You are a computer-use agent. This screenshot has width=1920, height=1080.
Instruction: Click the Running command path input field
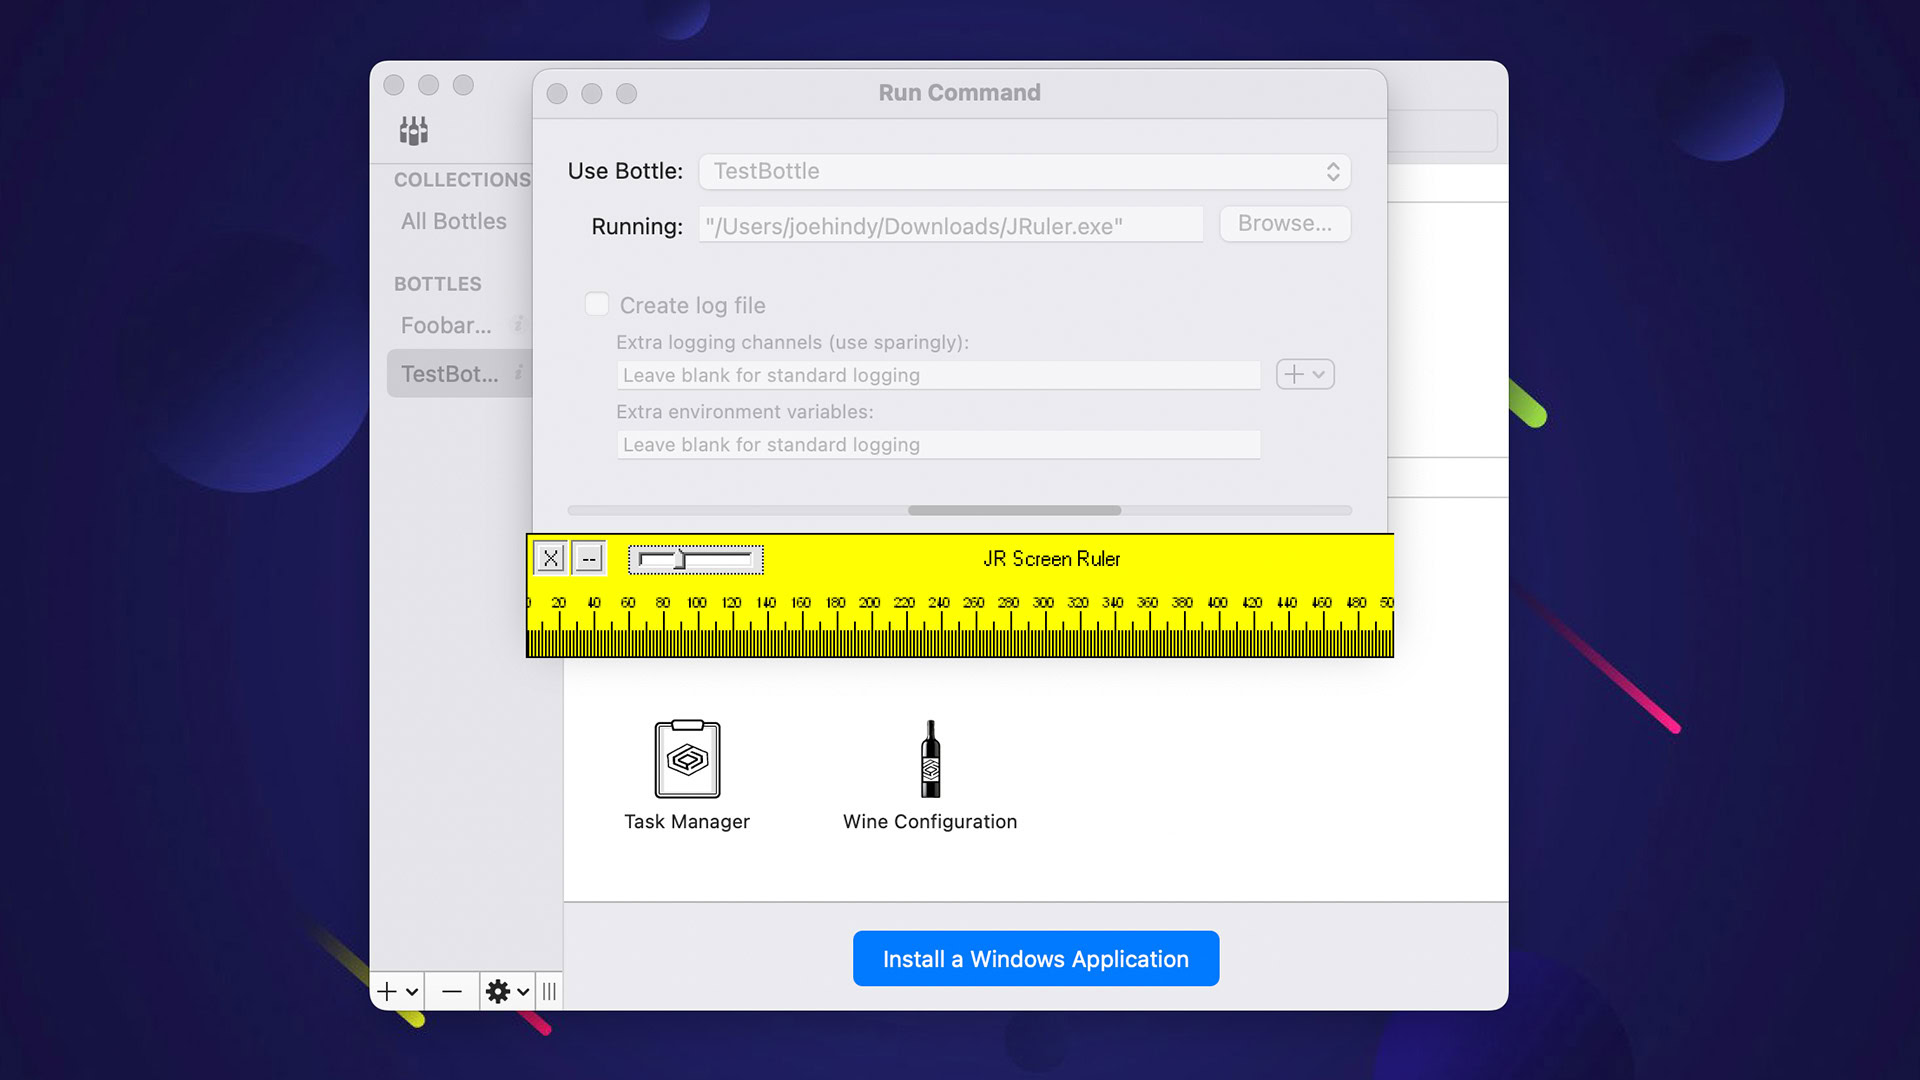point(950,226)
